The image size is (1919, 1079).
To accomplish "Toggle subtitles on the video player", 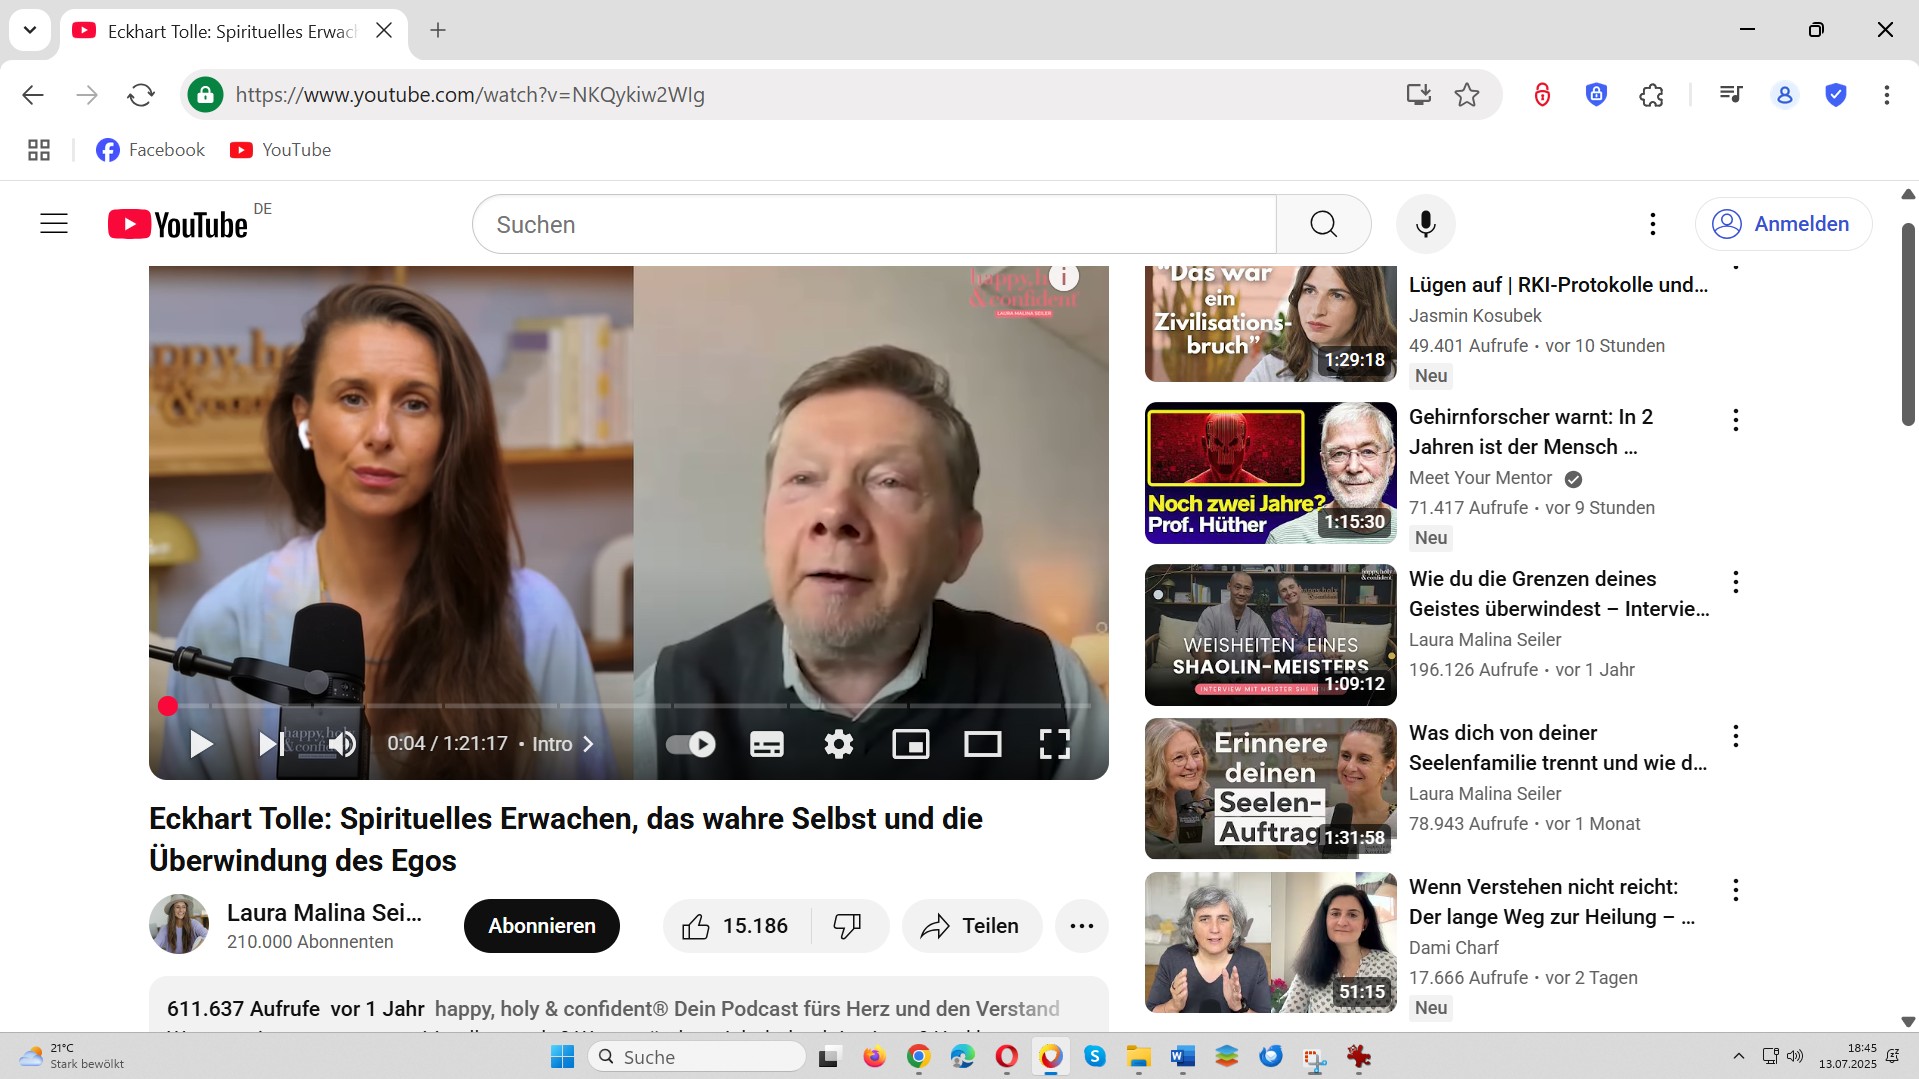I will [766, 744].
